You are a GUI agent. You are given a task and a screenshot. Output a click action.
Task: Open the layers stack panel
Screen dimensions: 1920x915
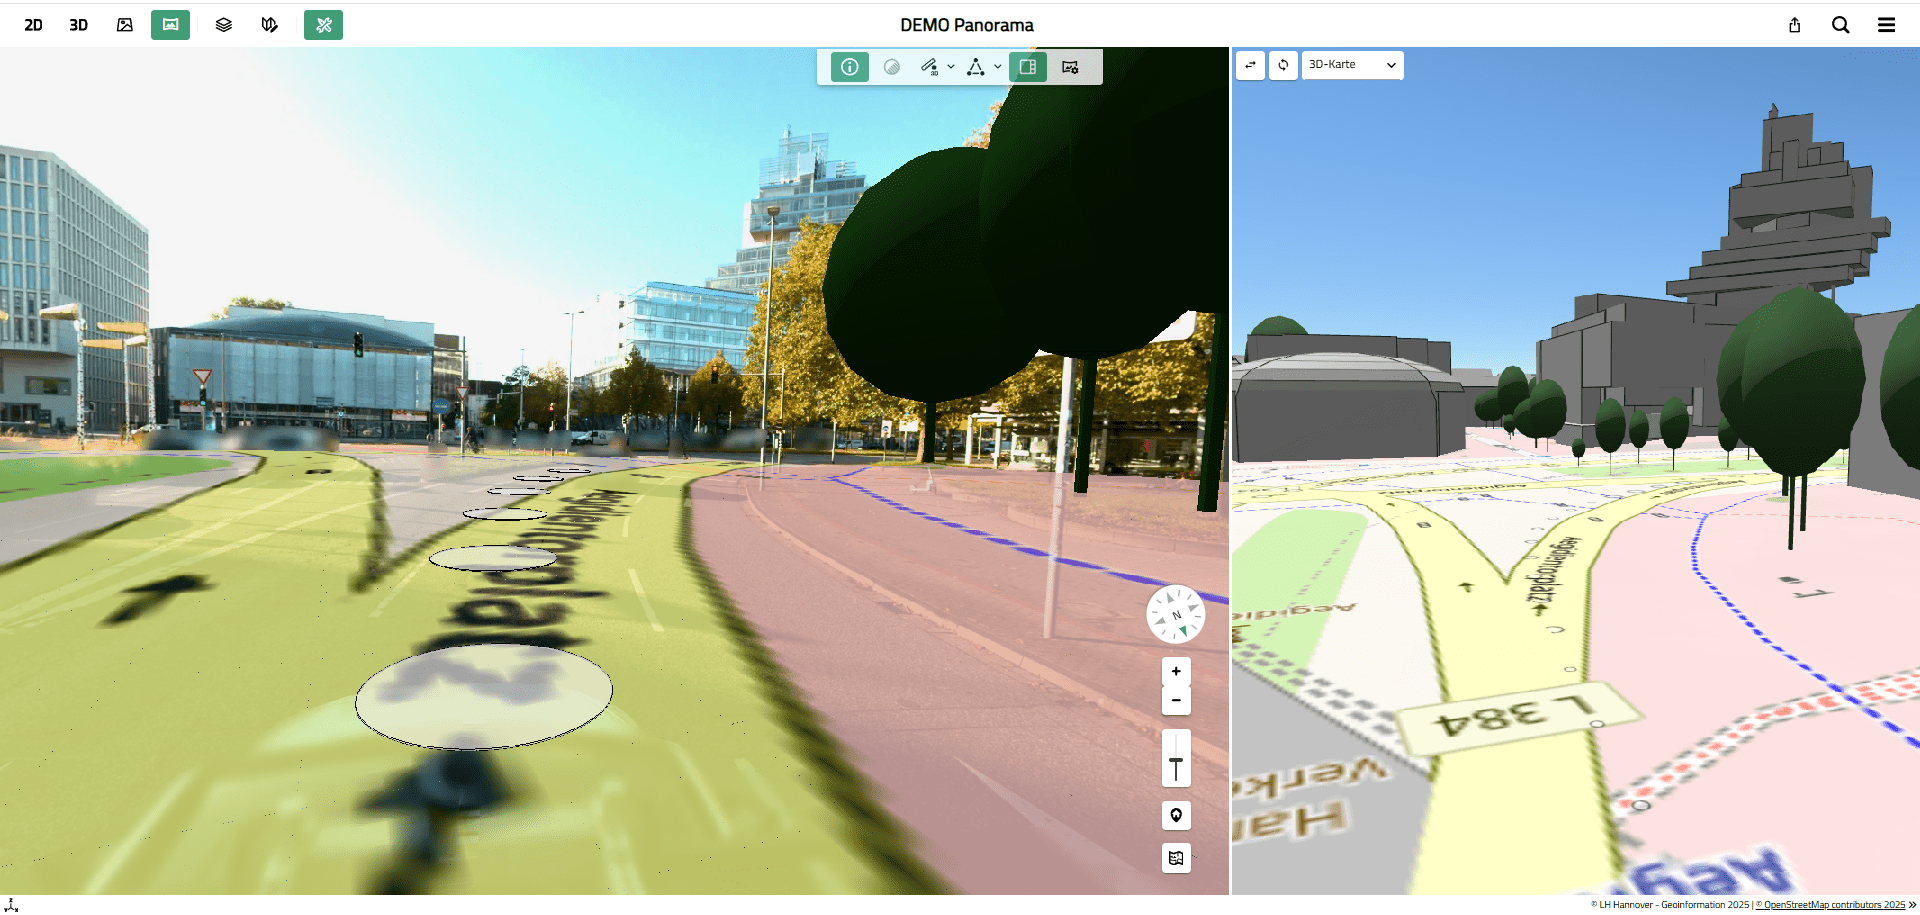[x=224, y=25]
